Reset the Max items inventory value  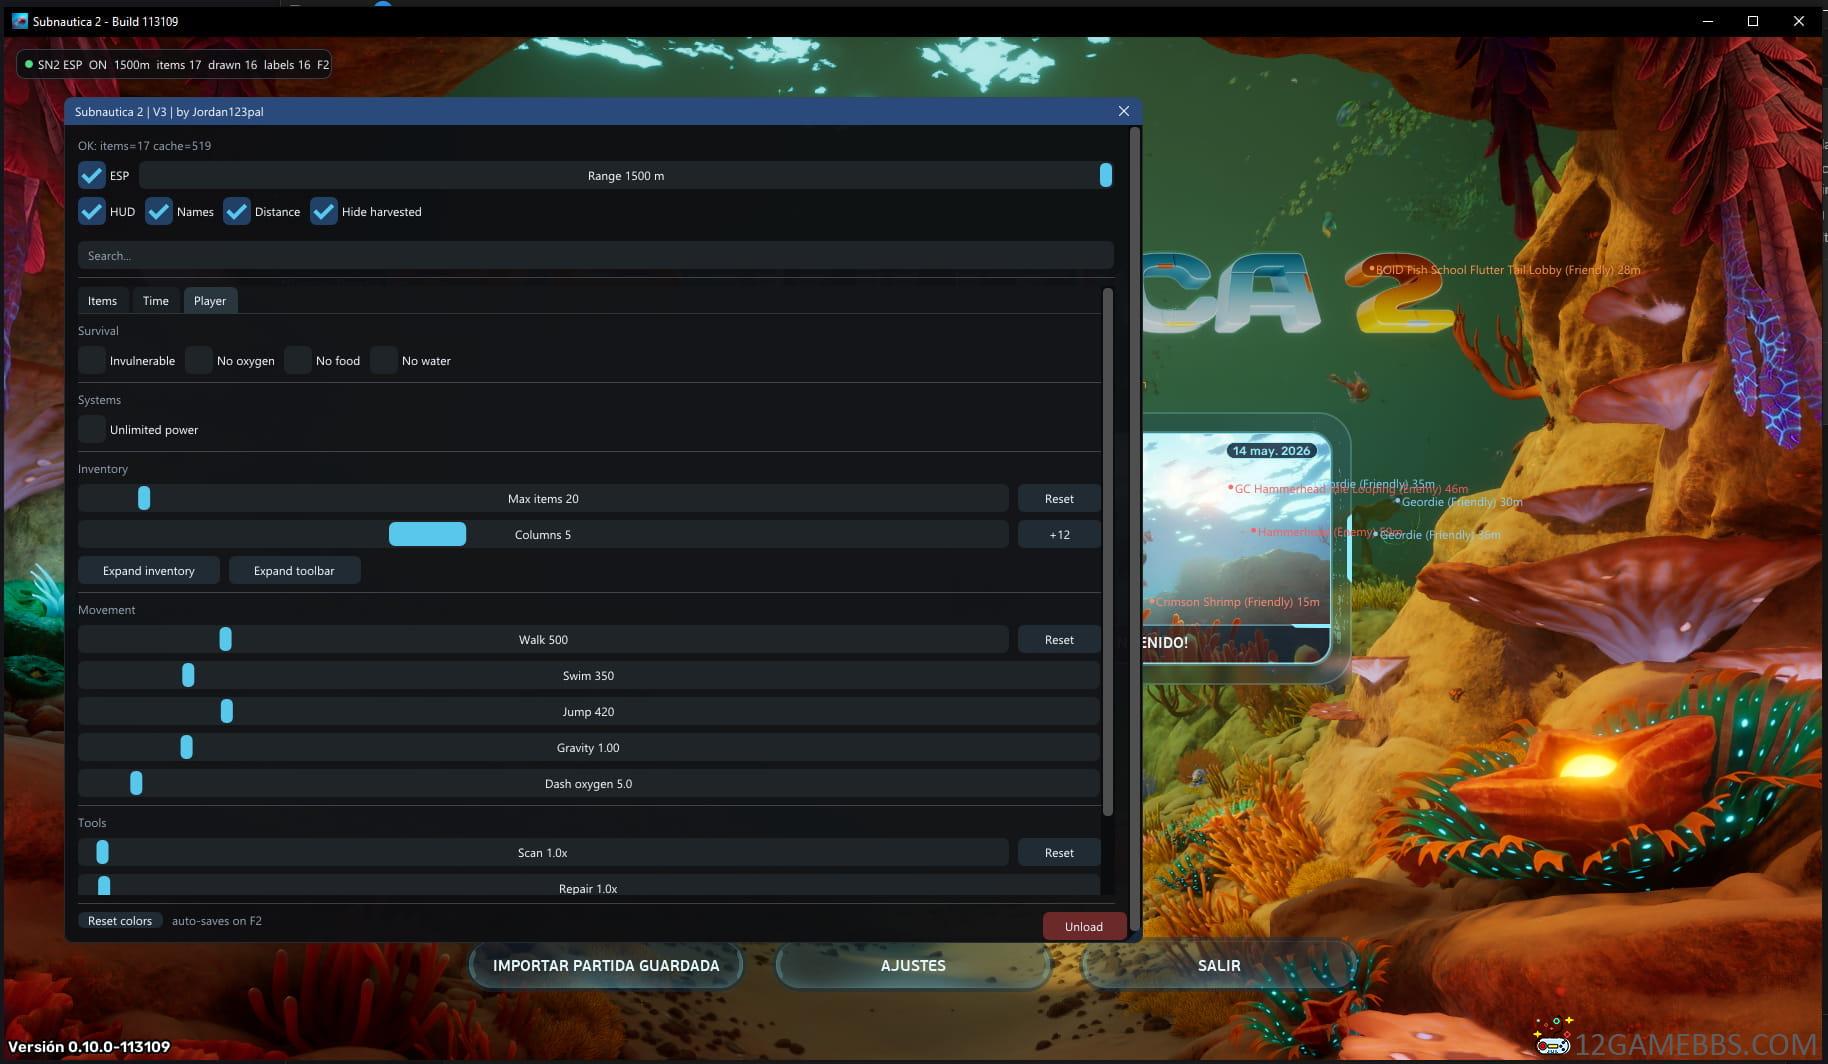click(x=1059, y=499)
